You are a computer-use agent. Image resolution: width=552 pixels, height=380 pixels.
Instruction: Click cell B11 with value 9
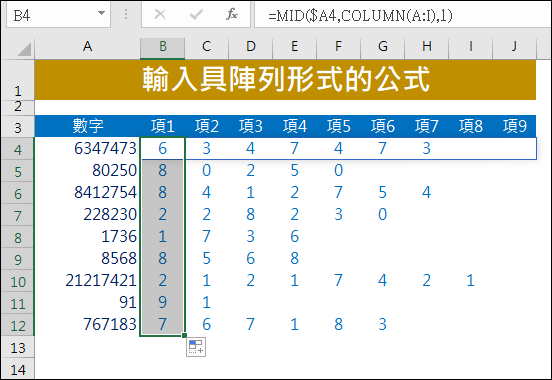click(x=162, y=303)
